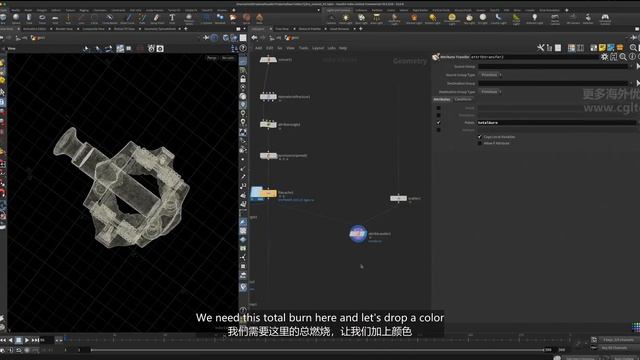Open the Edit menu in network editor
This screenshot has width=640, height=360.
(x=269, y=48)
